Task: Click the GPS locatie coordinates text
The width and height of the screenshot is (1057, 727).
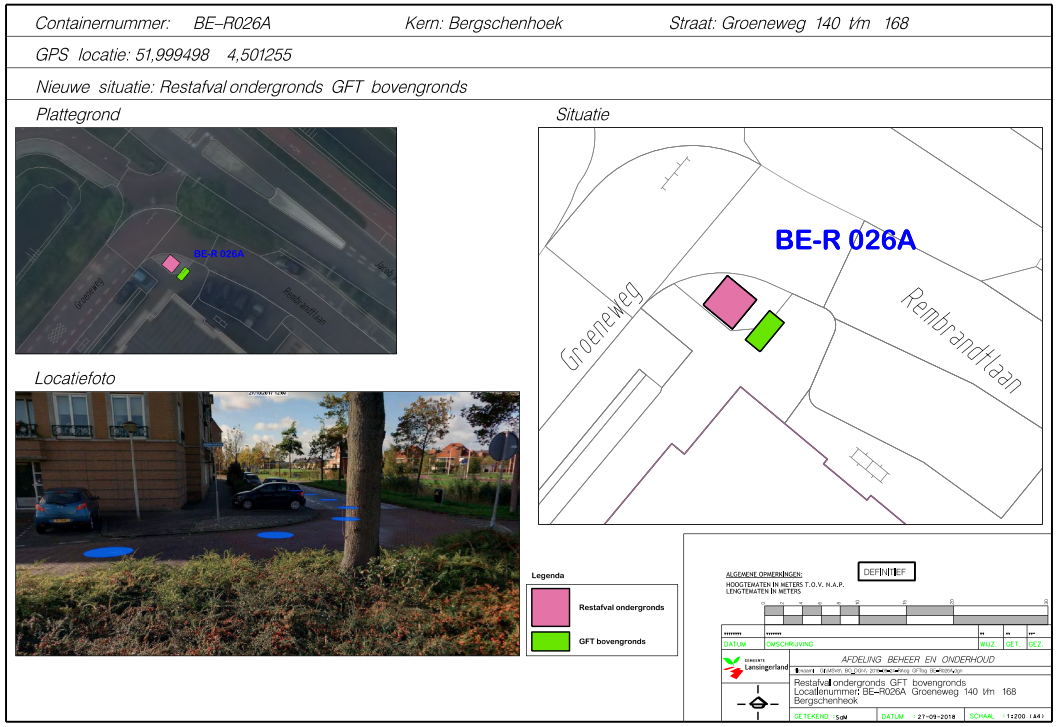Action: pyautogui.click(x=163, y=55)
